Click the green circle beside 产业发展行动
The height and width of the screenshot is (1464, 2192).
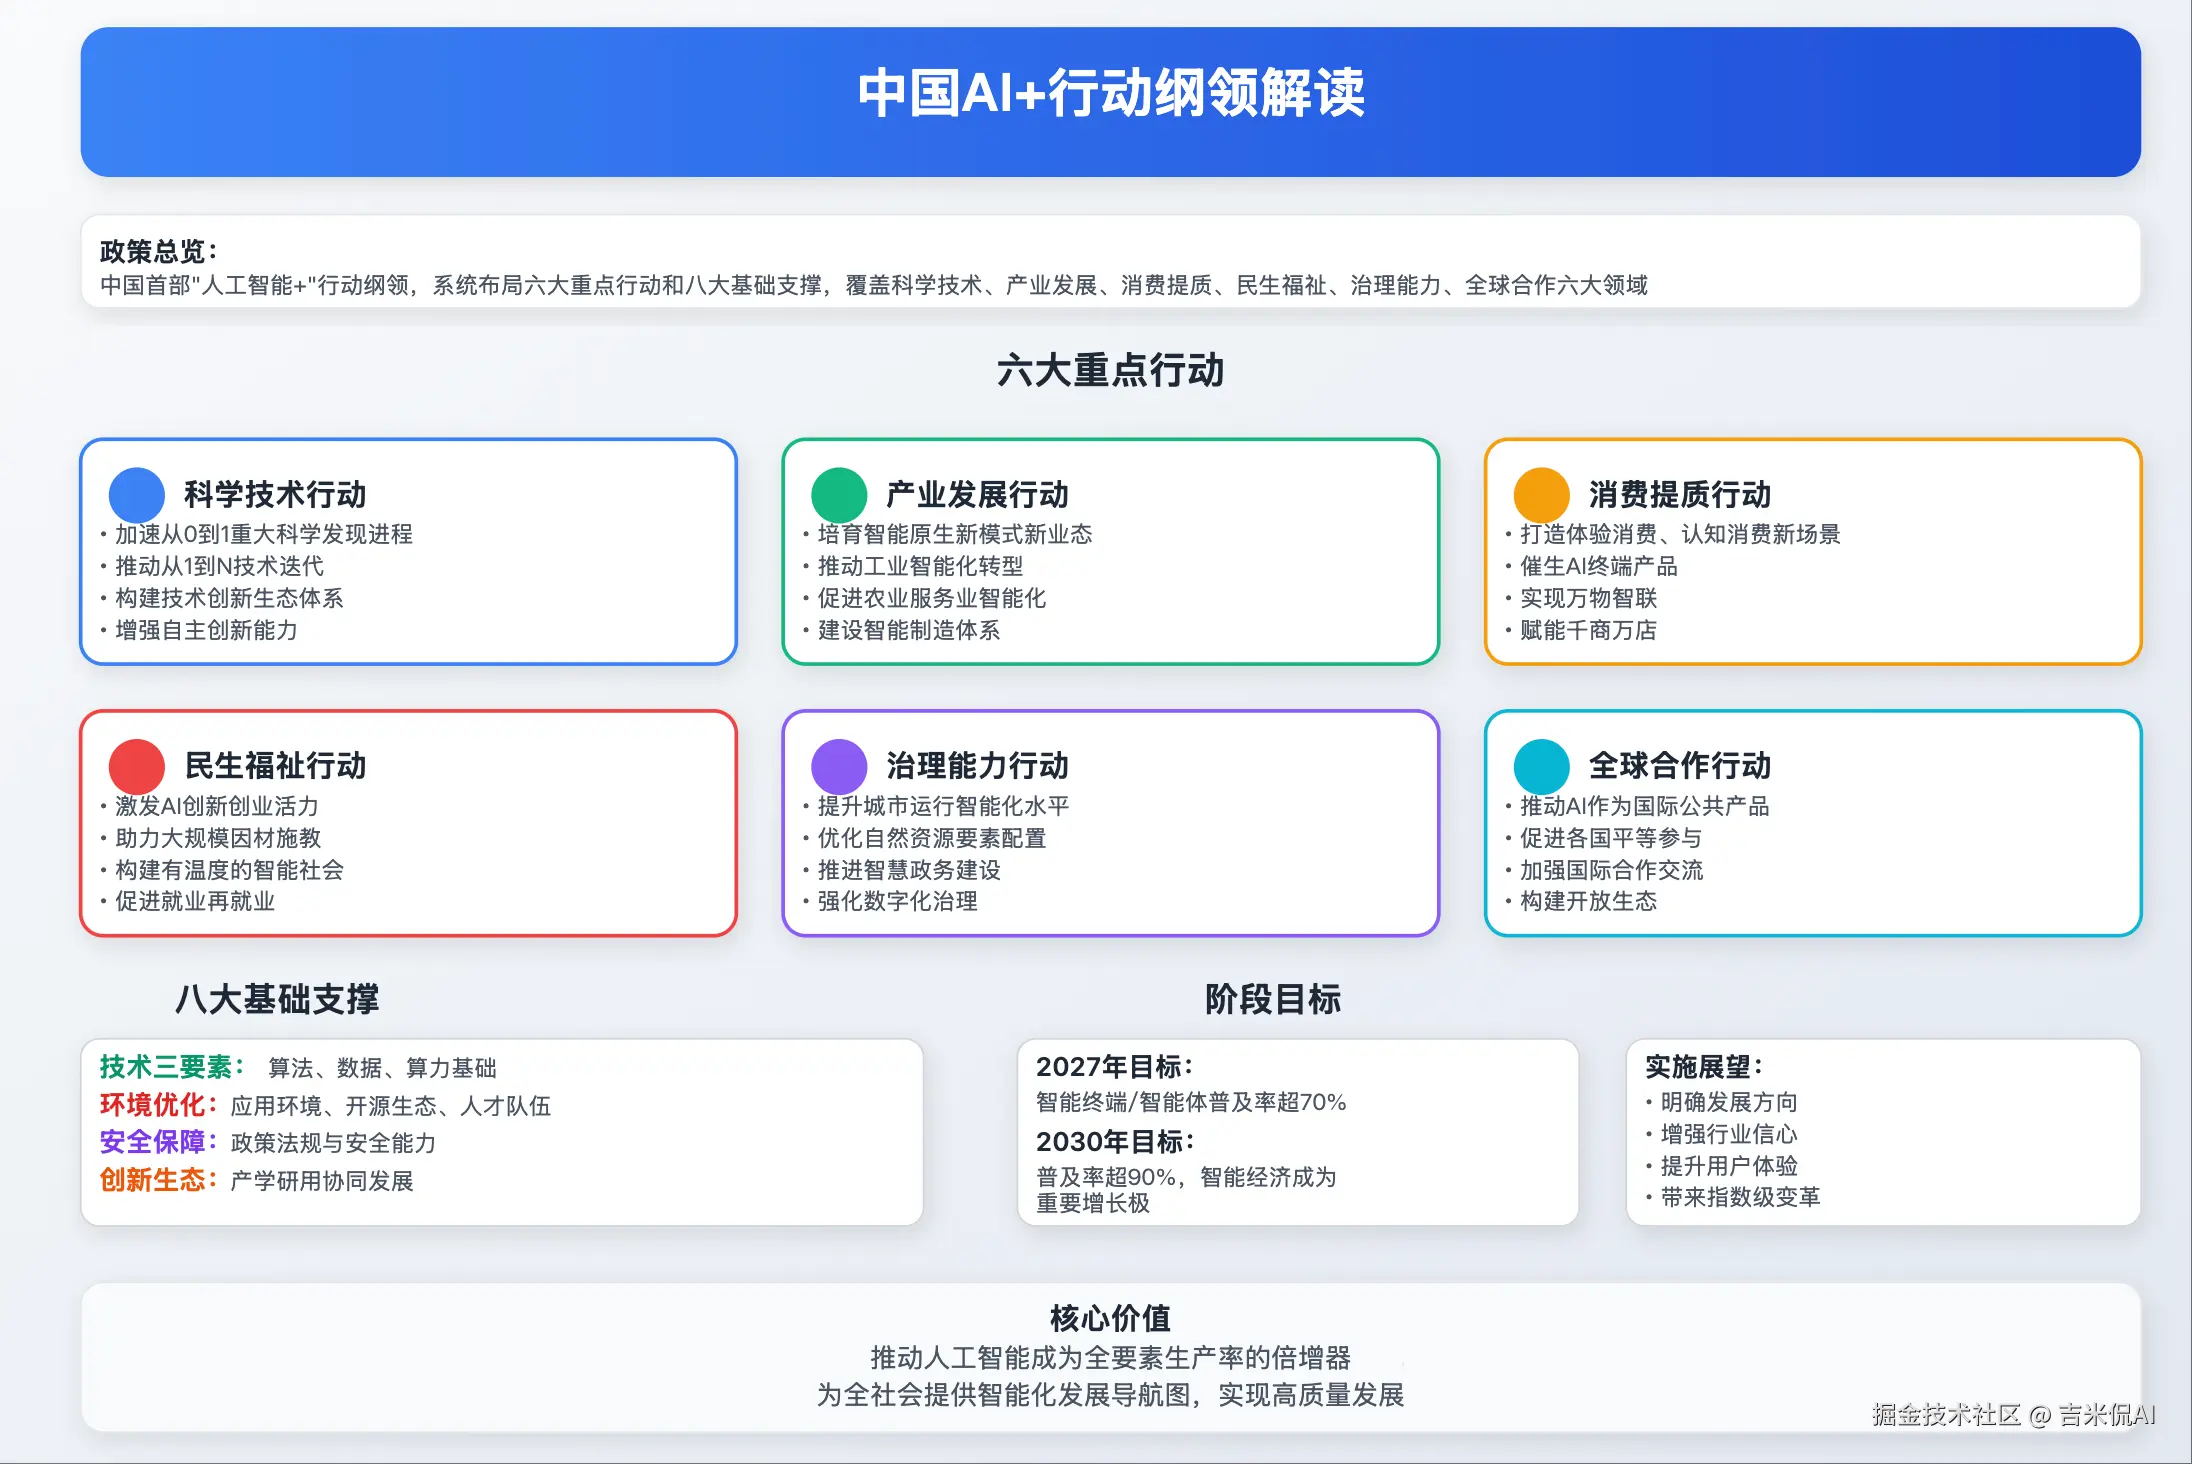[839, 495]
